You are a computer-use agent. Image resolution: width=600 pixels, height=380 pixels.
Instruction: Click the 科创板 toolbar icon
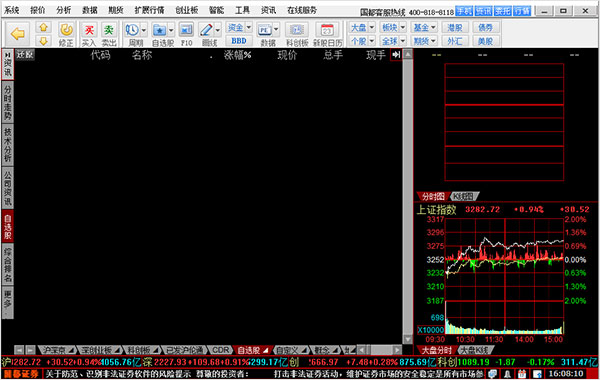297,30
